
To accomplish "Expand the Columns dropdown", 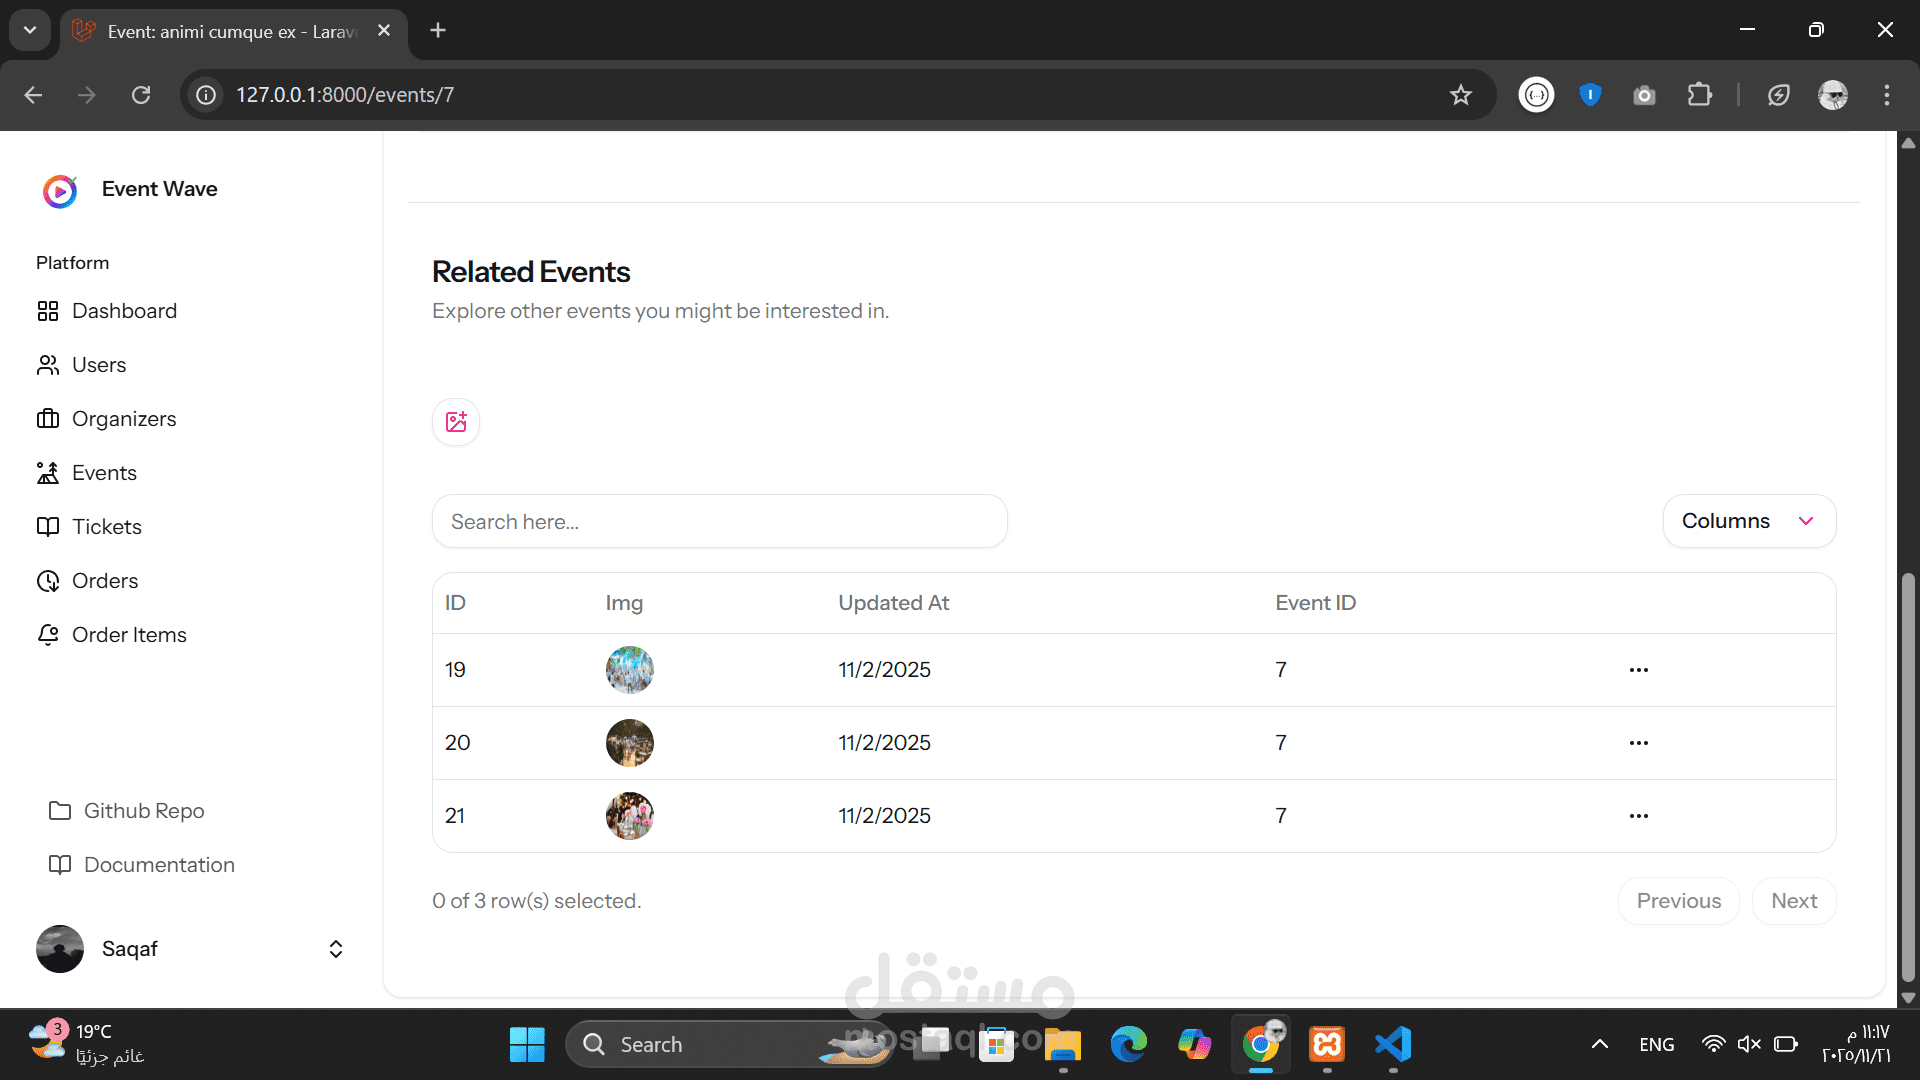I will (x=1748, y=521).
